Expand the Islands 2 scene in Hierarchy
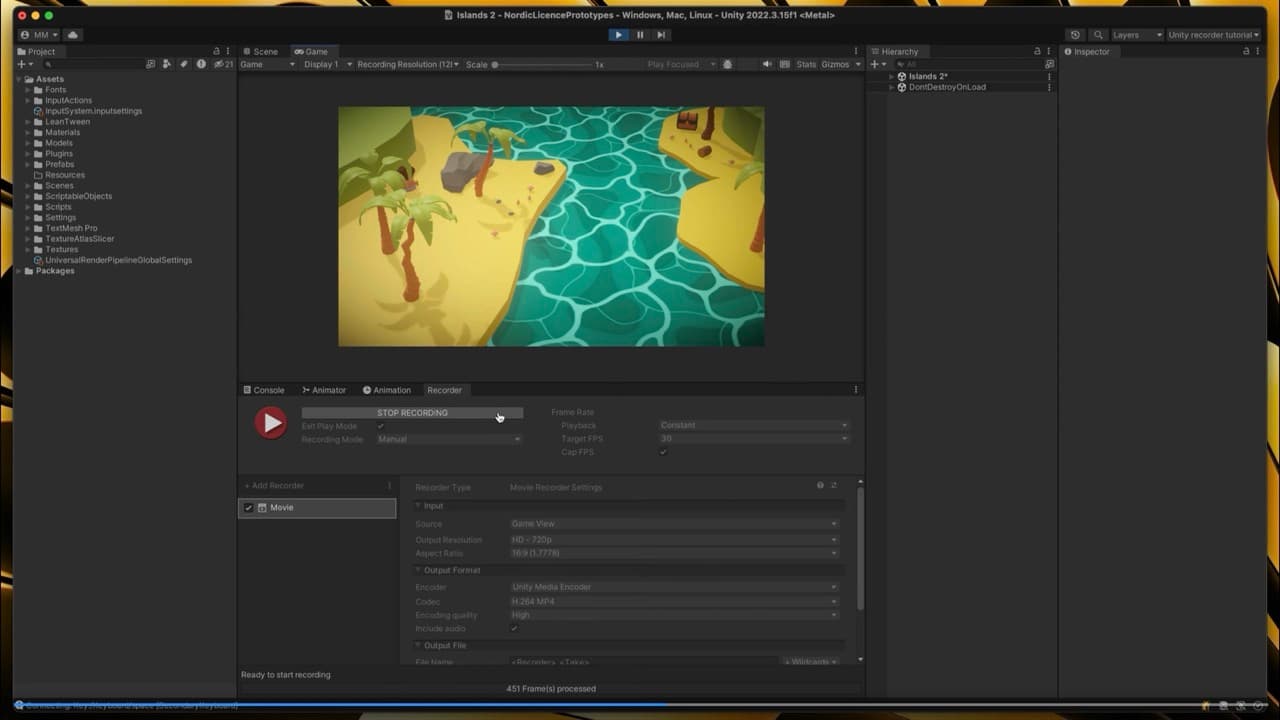1280x720 pixels. (x=891, y=76)
